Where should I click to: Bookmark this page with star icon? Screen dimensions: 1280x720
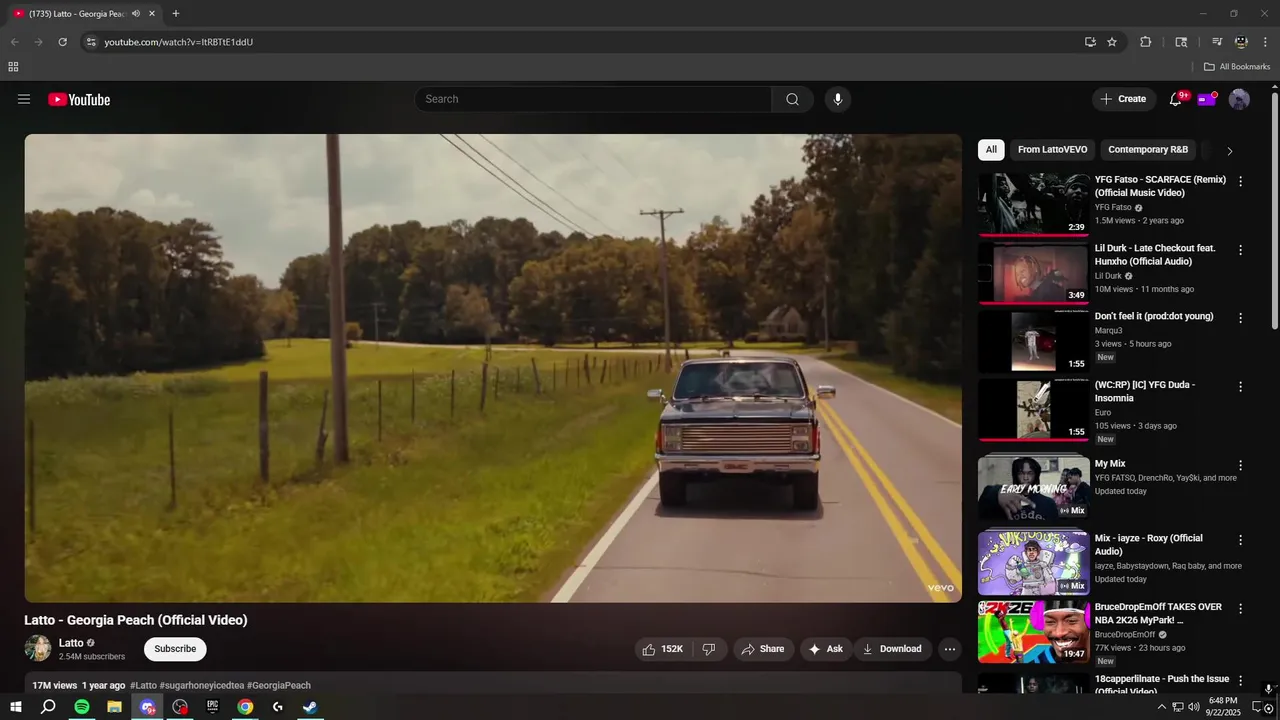pos(1112,42)
